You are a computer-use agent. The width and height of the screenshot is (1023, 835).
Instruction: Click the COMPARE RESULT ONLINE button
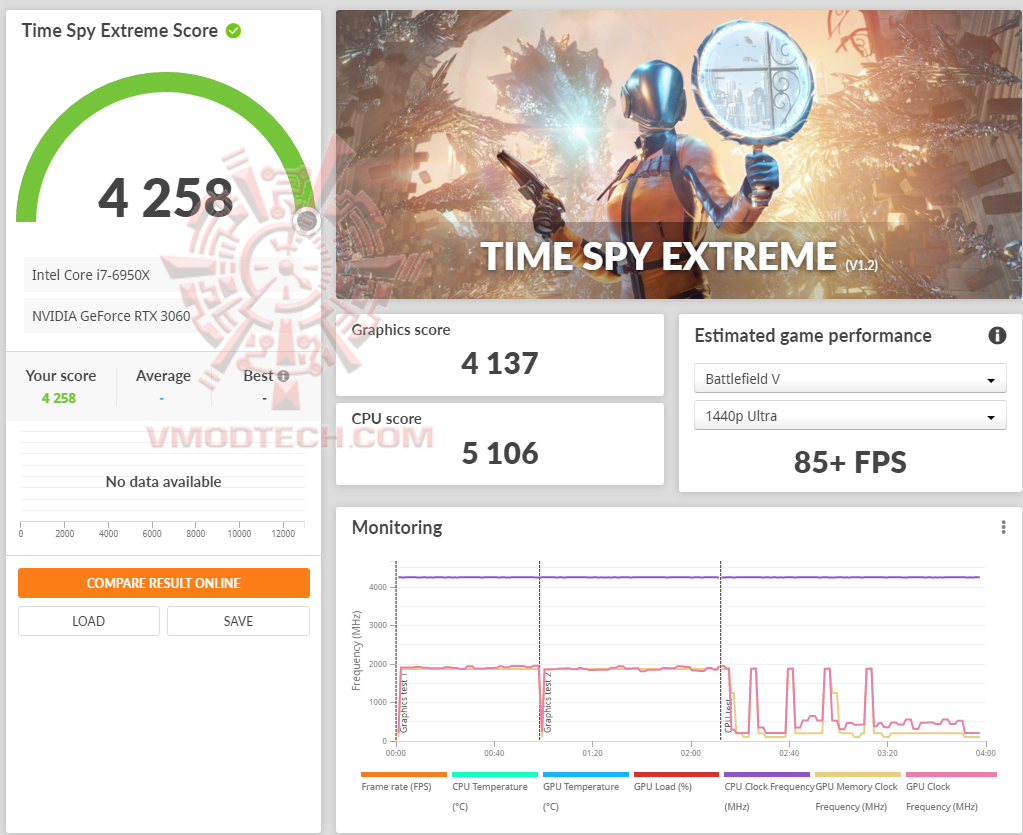(163, 583)
